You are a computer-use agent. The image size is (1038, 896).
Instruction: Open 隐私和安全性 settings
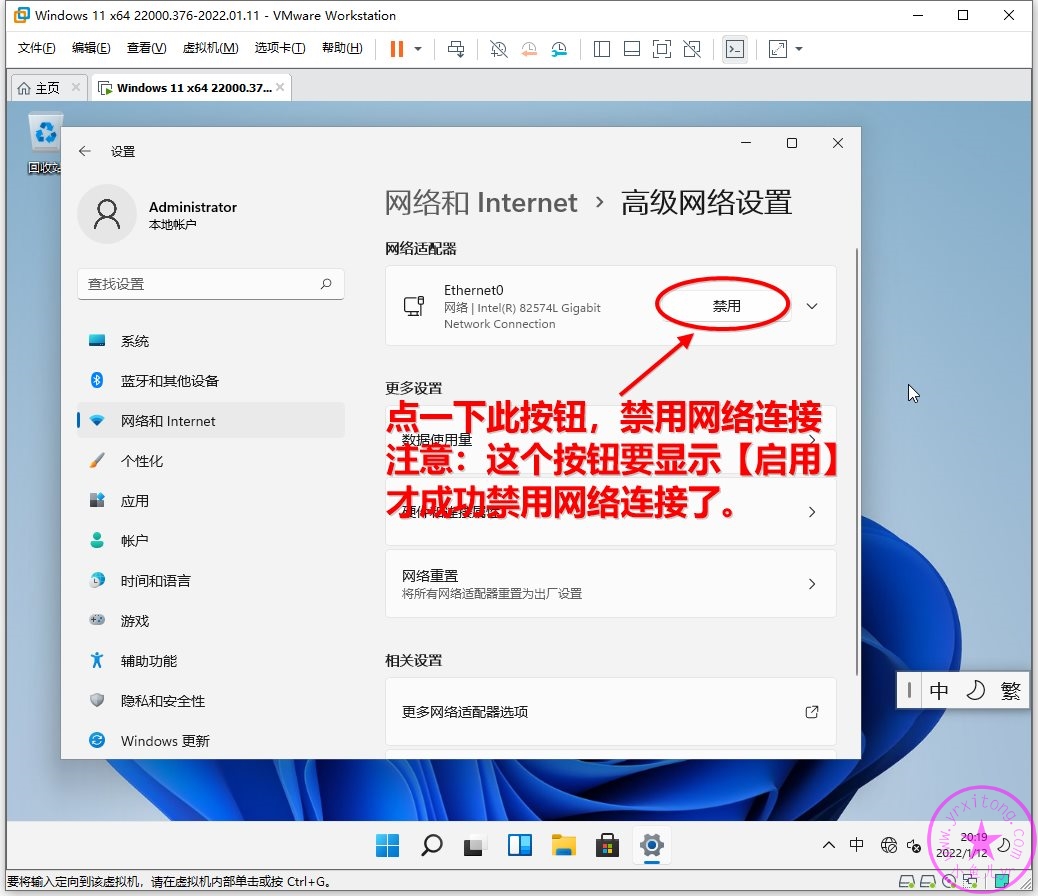(211, 701)
